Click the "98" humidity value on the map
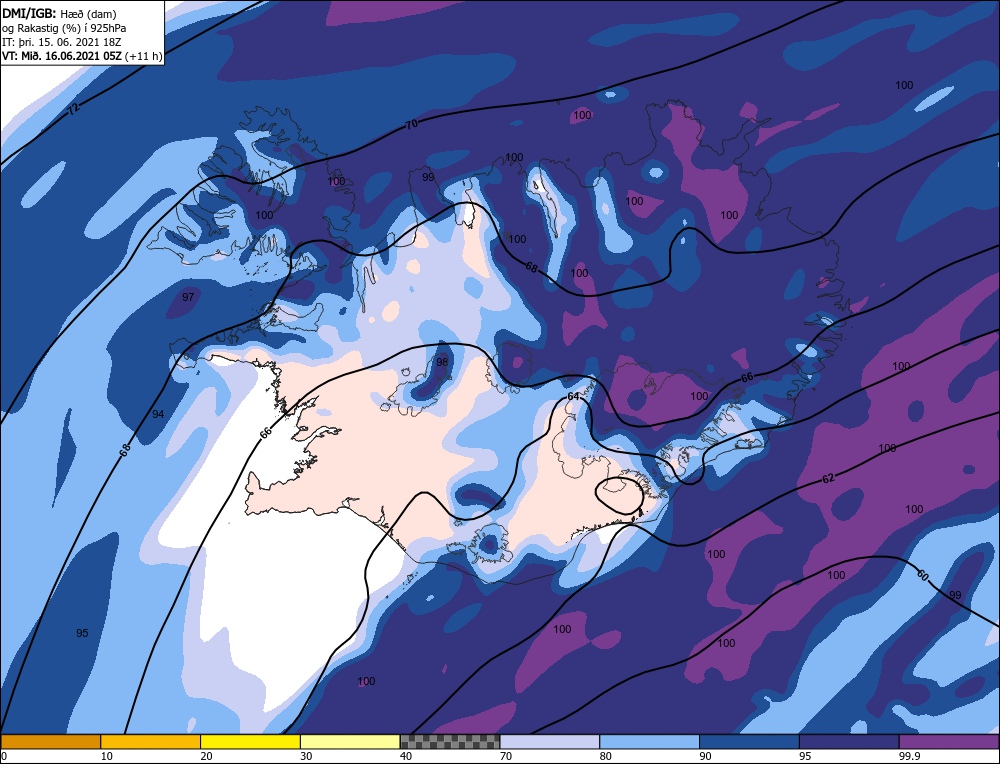Viewport: 1000px width, 764px height. [442, 362]
